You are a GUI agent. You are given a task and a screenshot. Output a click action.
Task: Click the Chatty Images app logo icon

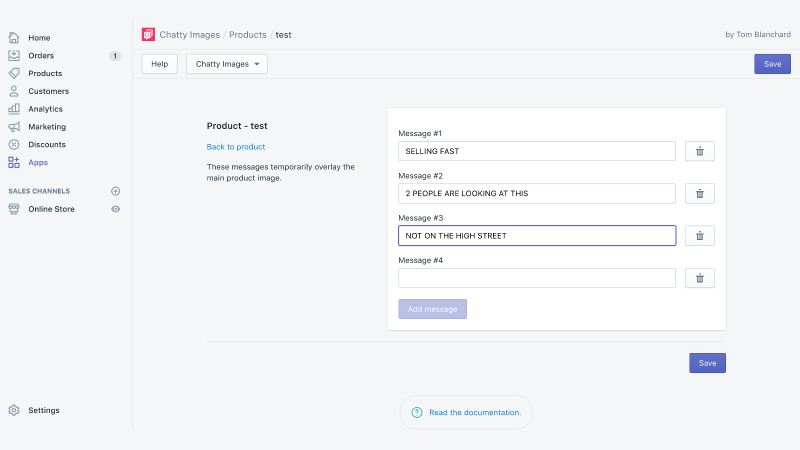coord(148,35)
